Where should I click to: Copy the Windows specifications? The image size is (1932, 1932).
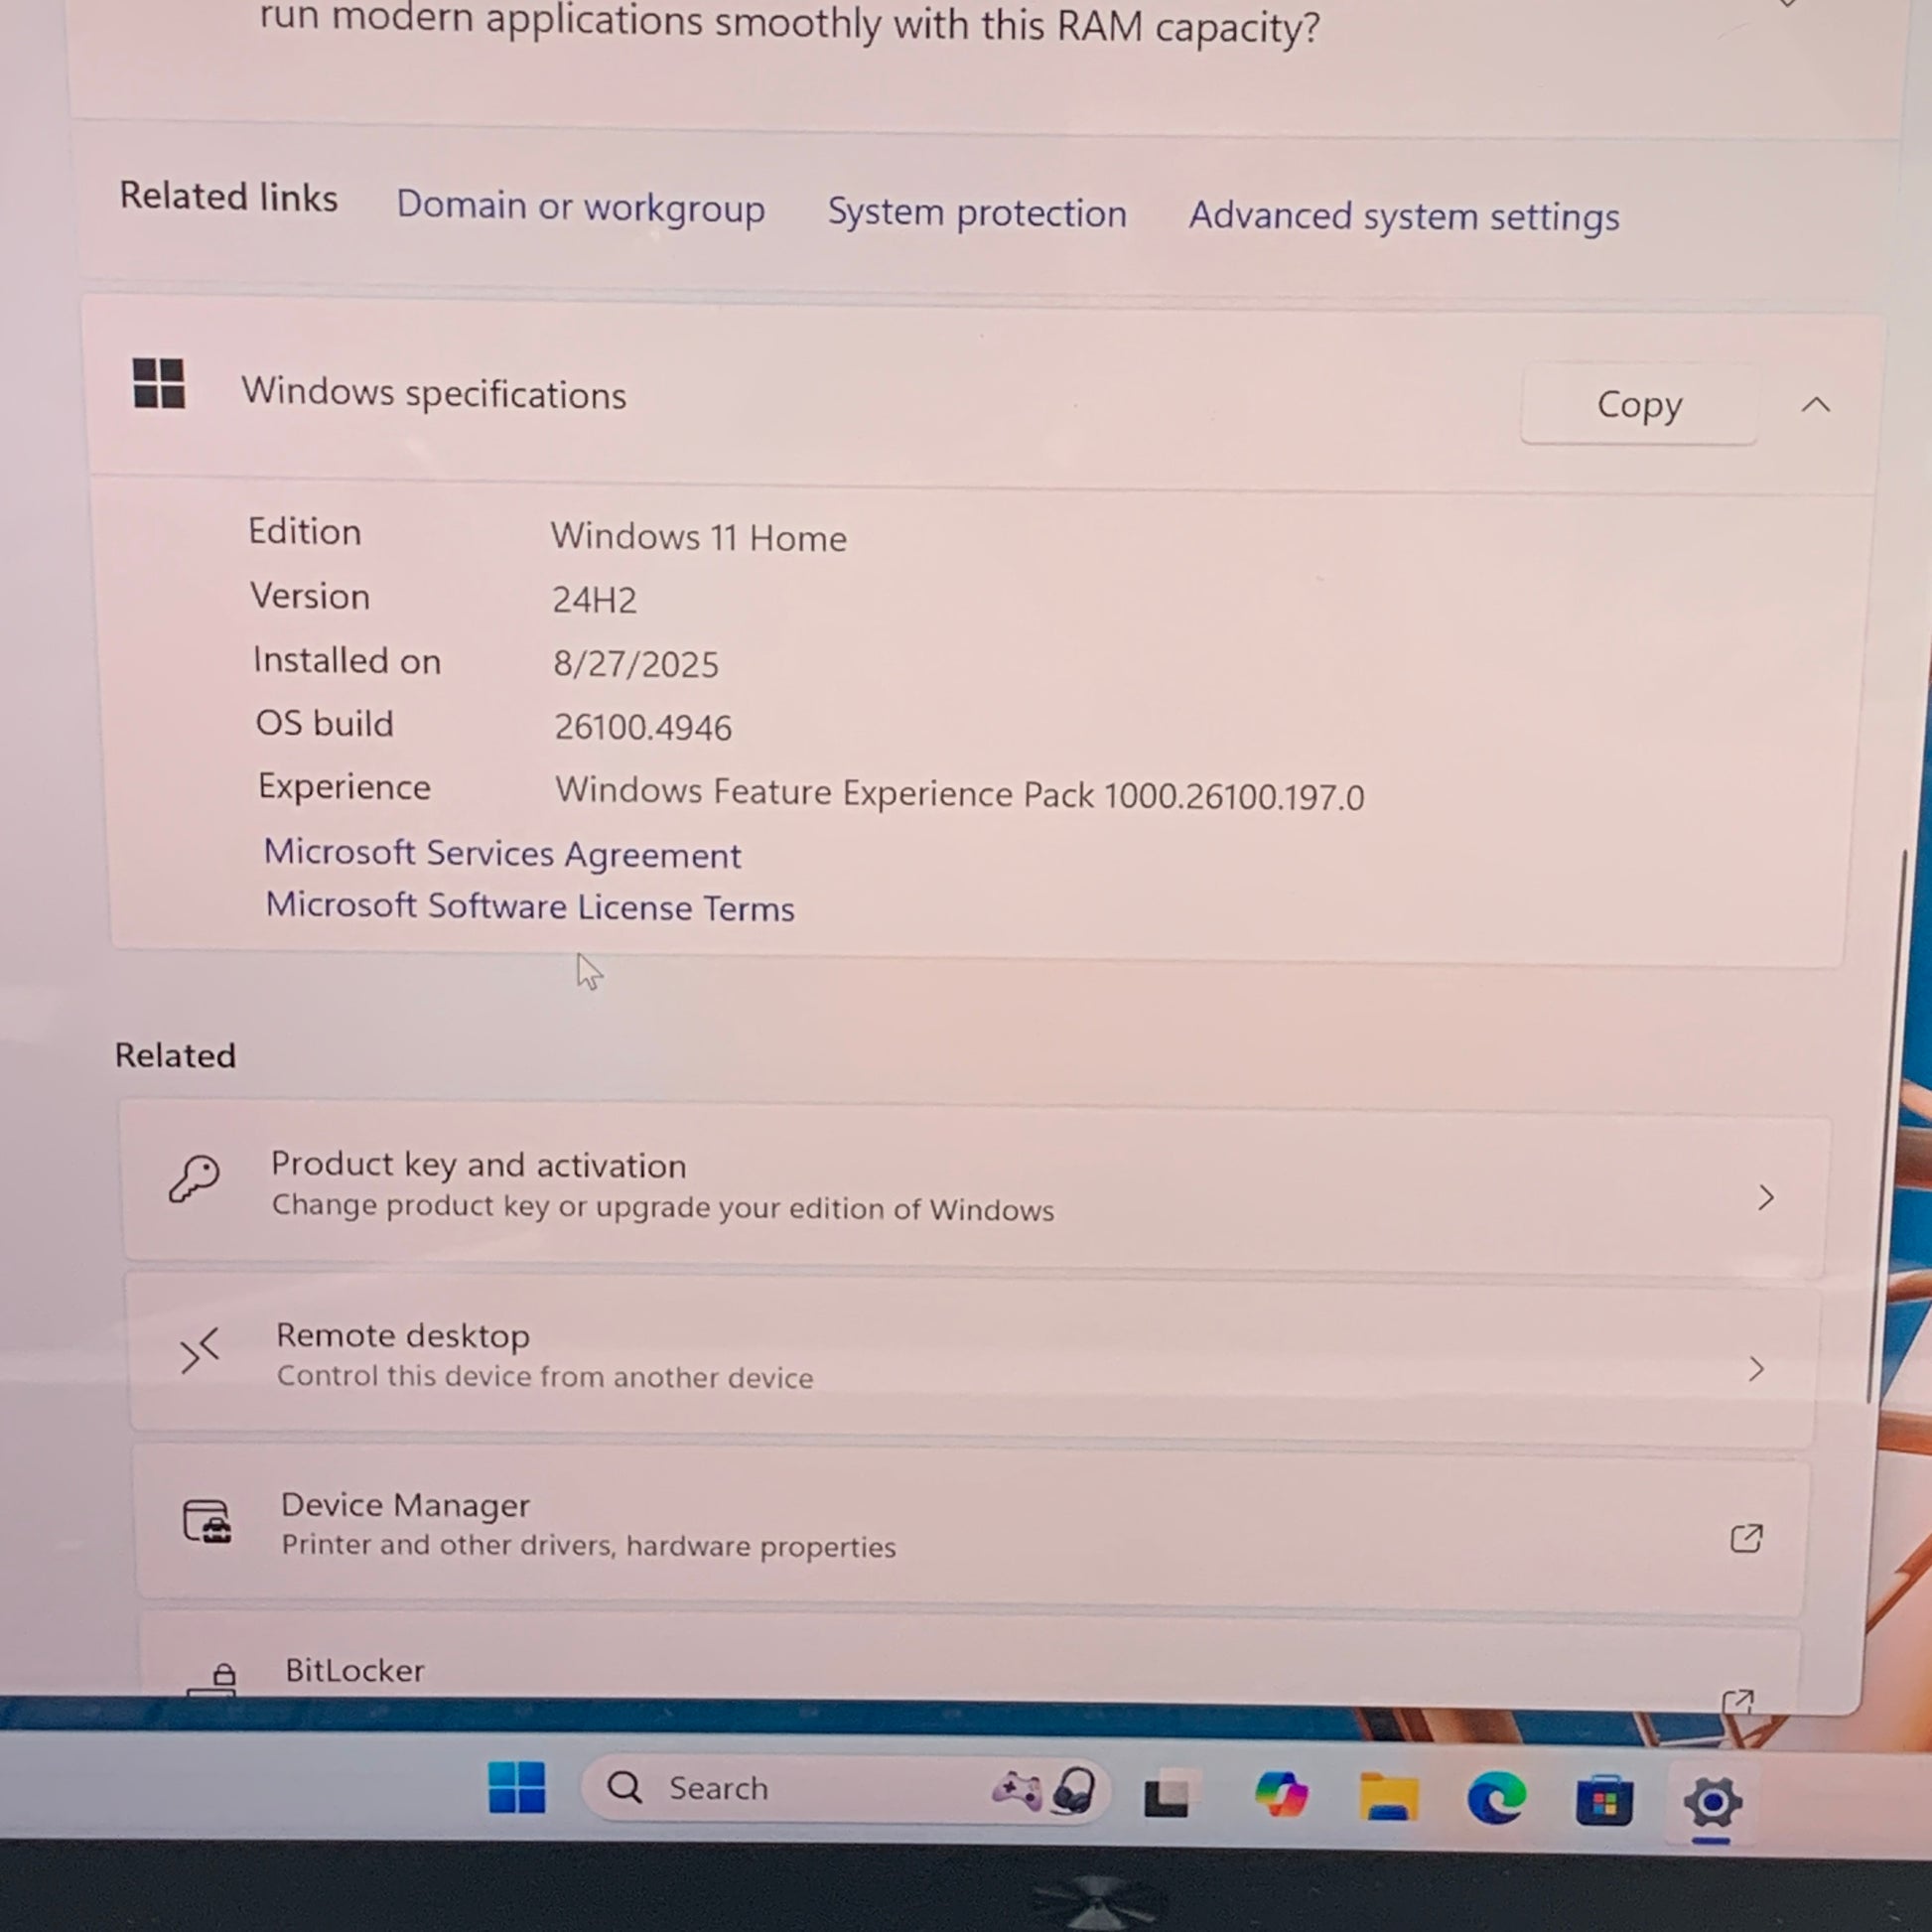click(1639, 404)
